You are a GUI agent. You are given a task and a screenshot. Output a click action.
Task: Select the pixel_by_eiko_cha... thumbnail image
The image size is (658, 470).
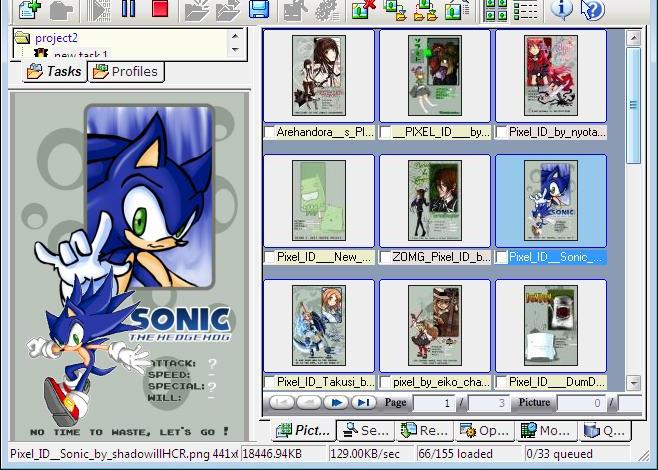coord(435,326)
